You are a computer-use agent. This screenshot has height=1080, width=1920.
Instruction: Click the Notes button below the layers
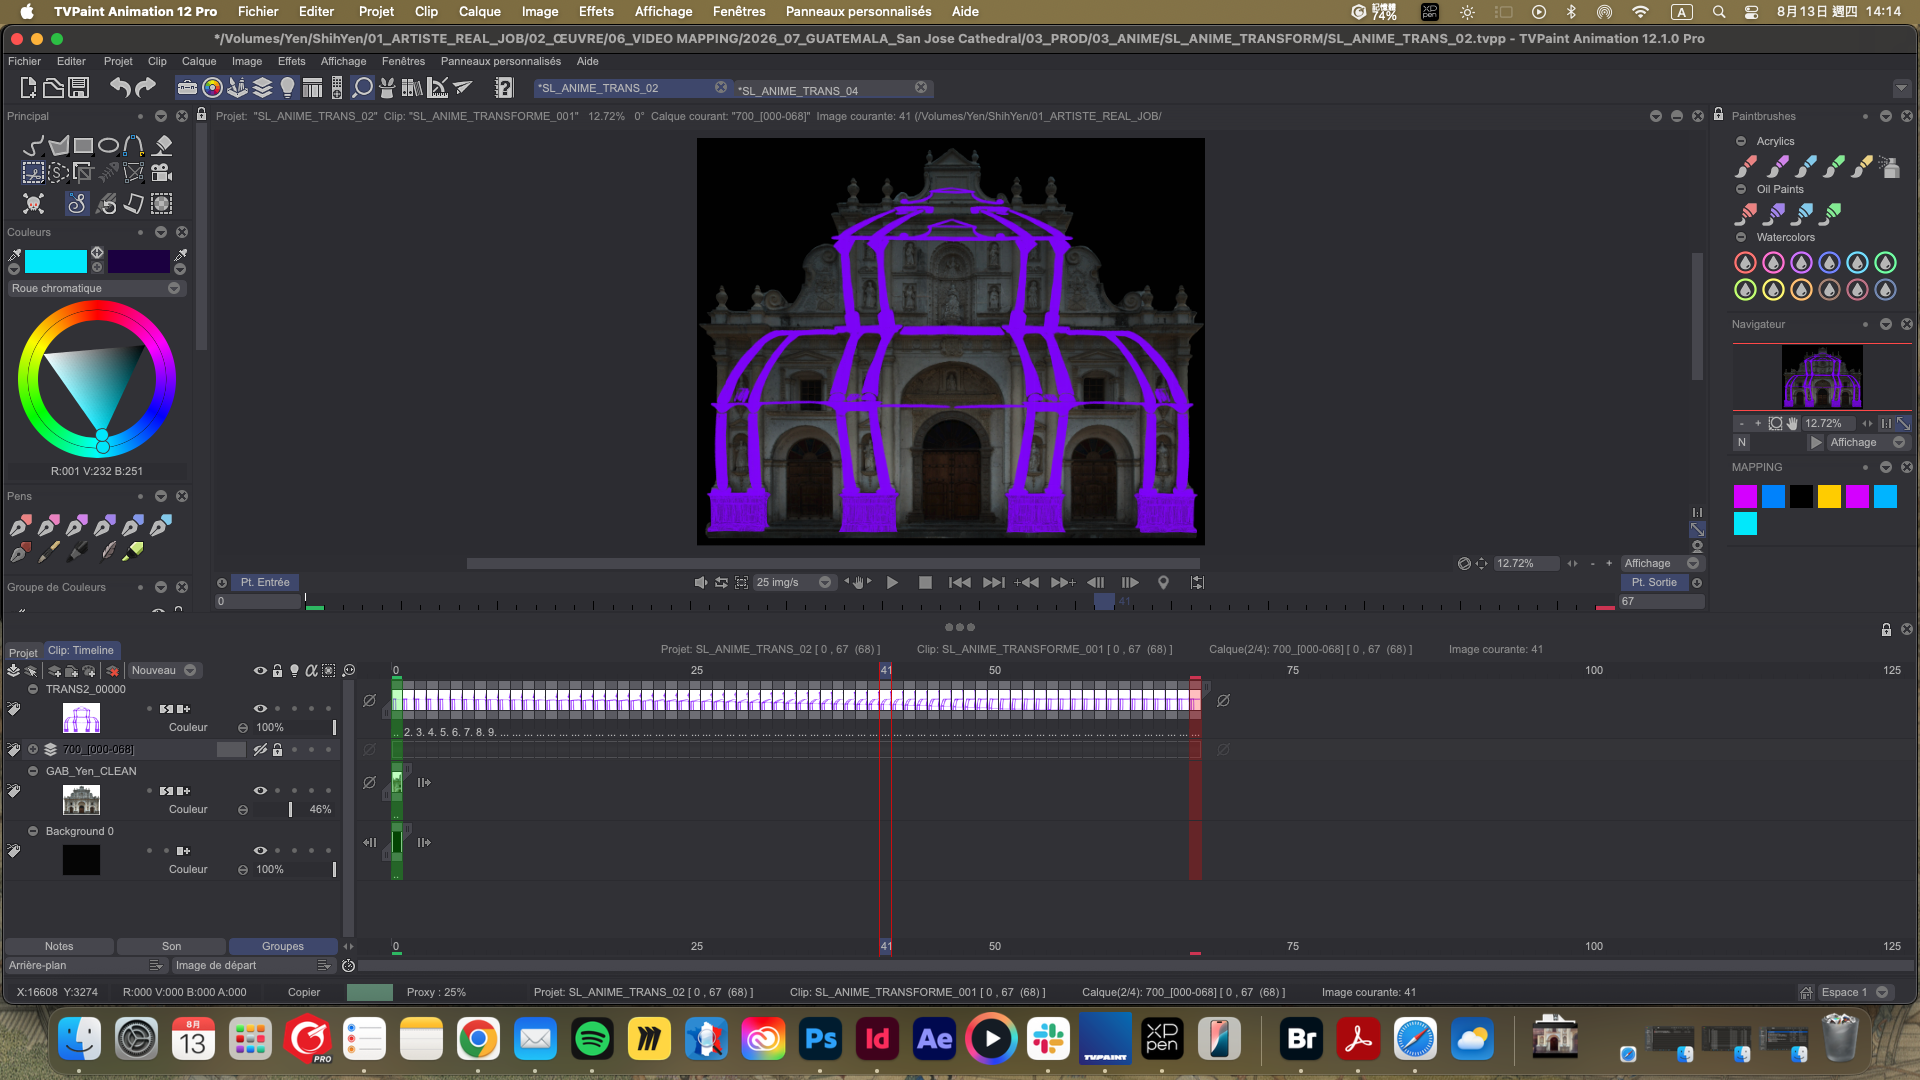tap(59, 947)
